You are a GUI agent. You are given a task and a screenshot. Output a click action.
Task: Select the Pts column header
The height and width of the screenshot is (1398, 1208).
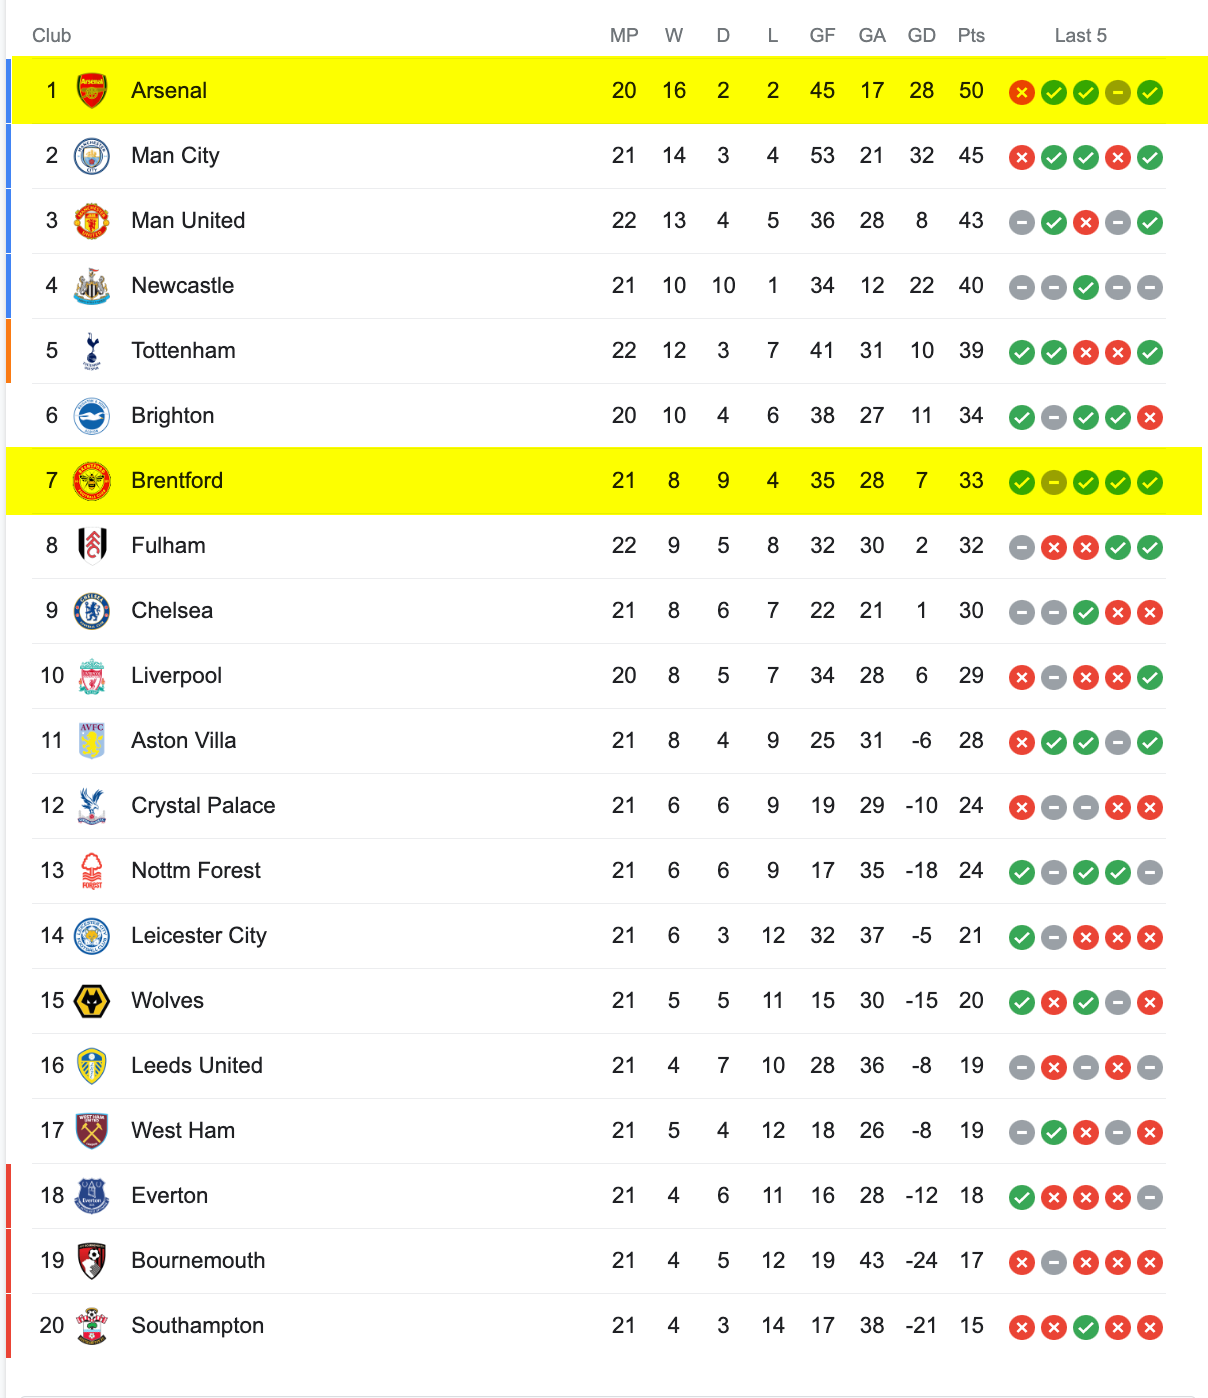(971, 36)
